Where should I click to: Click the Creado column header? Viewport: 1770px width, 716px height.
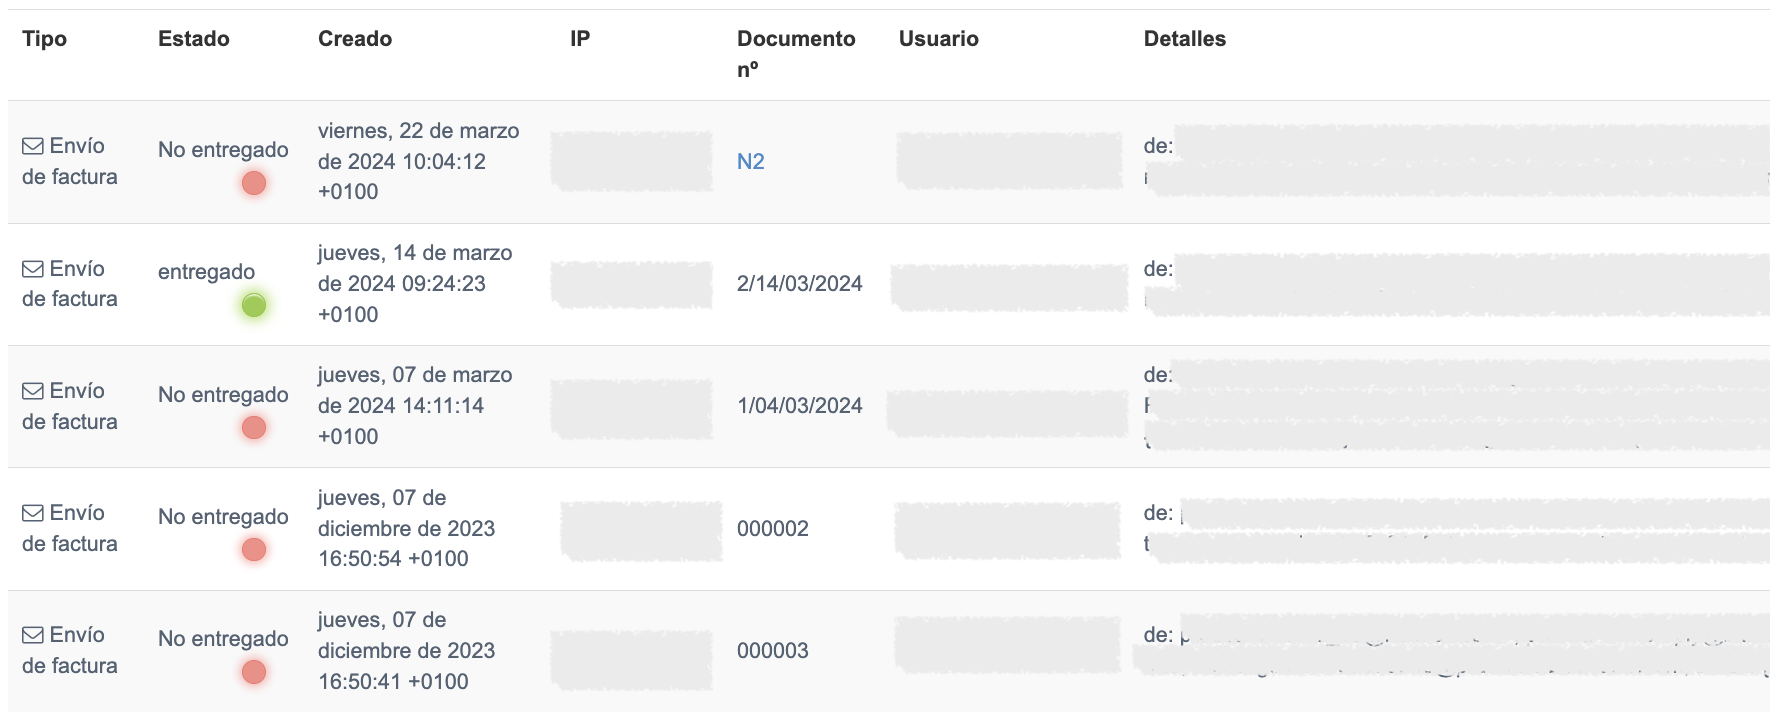(354, 39)
